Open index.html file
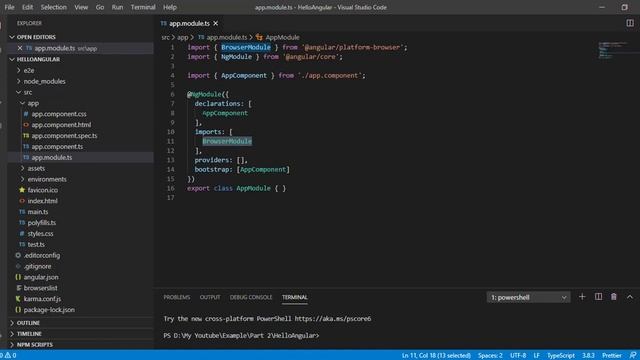Image resolution: width=640 pixels, height=360 pixels. tap(42, 201)
